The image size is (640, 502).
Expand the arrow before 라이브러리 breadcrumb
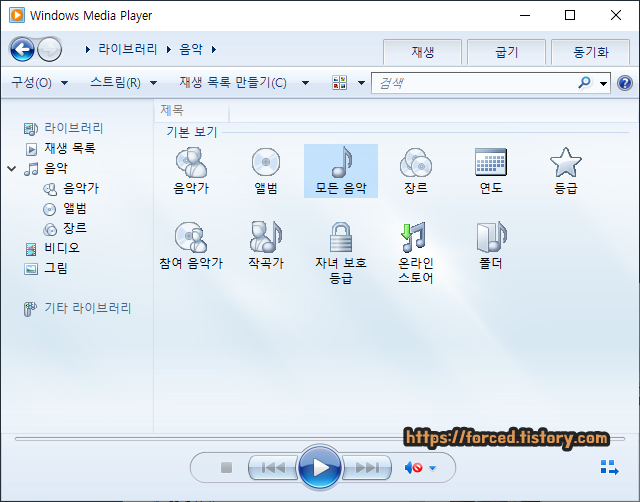coord(87,49)
